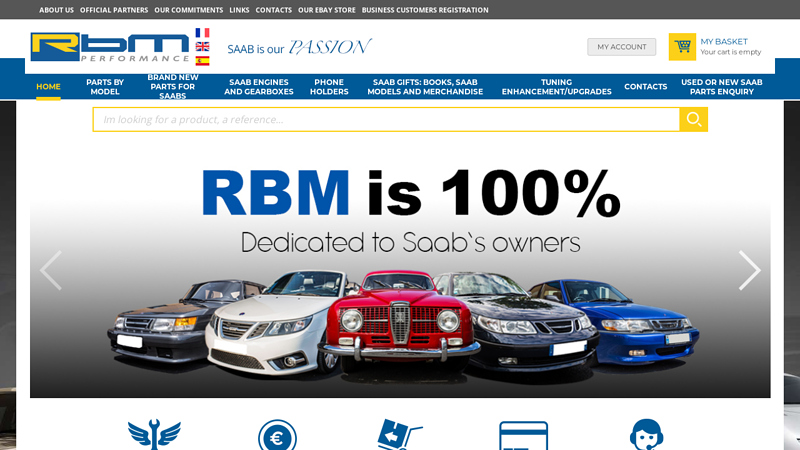Open Contacts in the top gray bar
The height and width of the screenshot is (450, 800).
coord(273,10)
